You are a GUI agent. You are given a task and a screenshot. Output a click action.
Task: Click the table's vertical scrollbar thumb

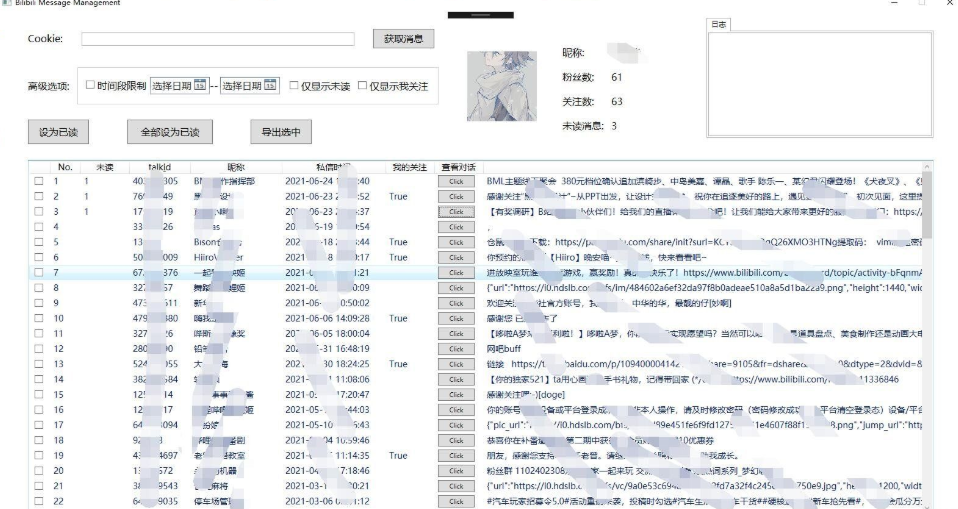(x=927, y=205)
